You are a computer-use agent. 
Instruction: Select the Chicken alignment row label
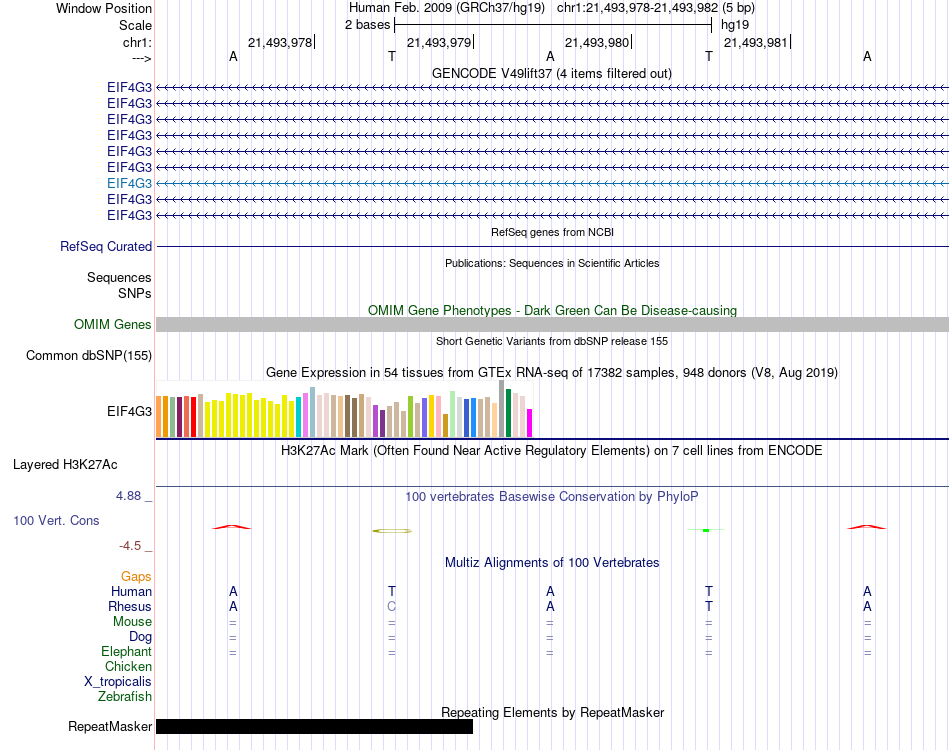128,666
